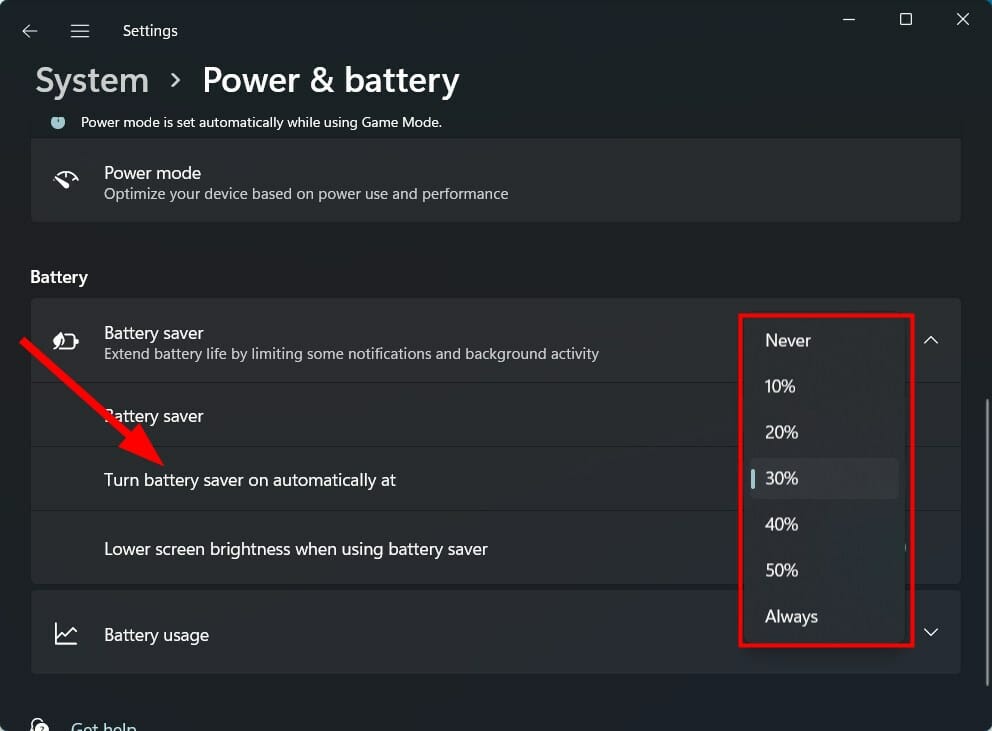Select the 10% option
Image resolution: width=992 pixels, height=731 pixels.
(780, 386)
